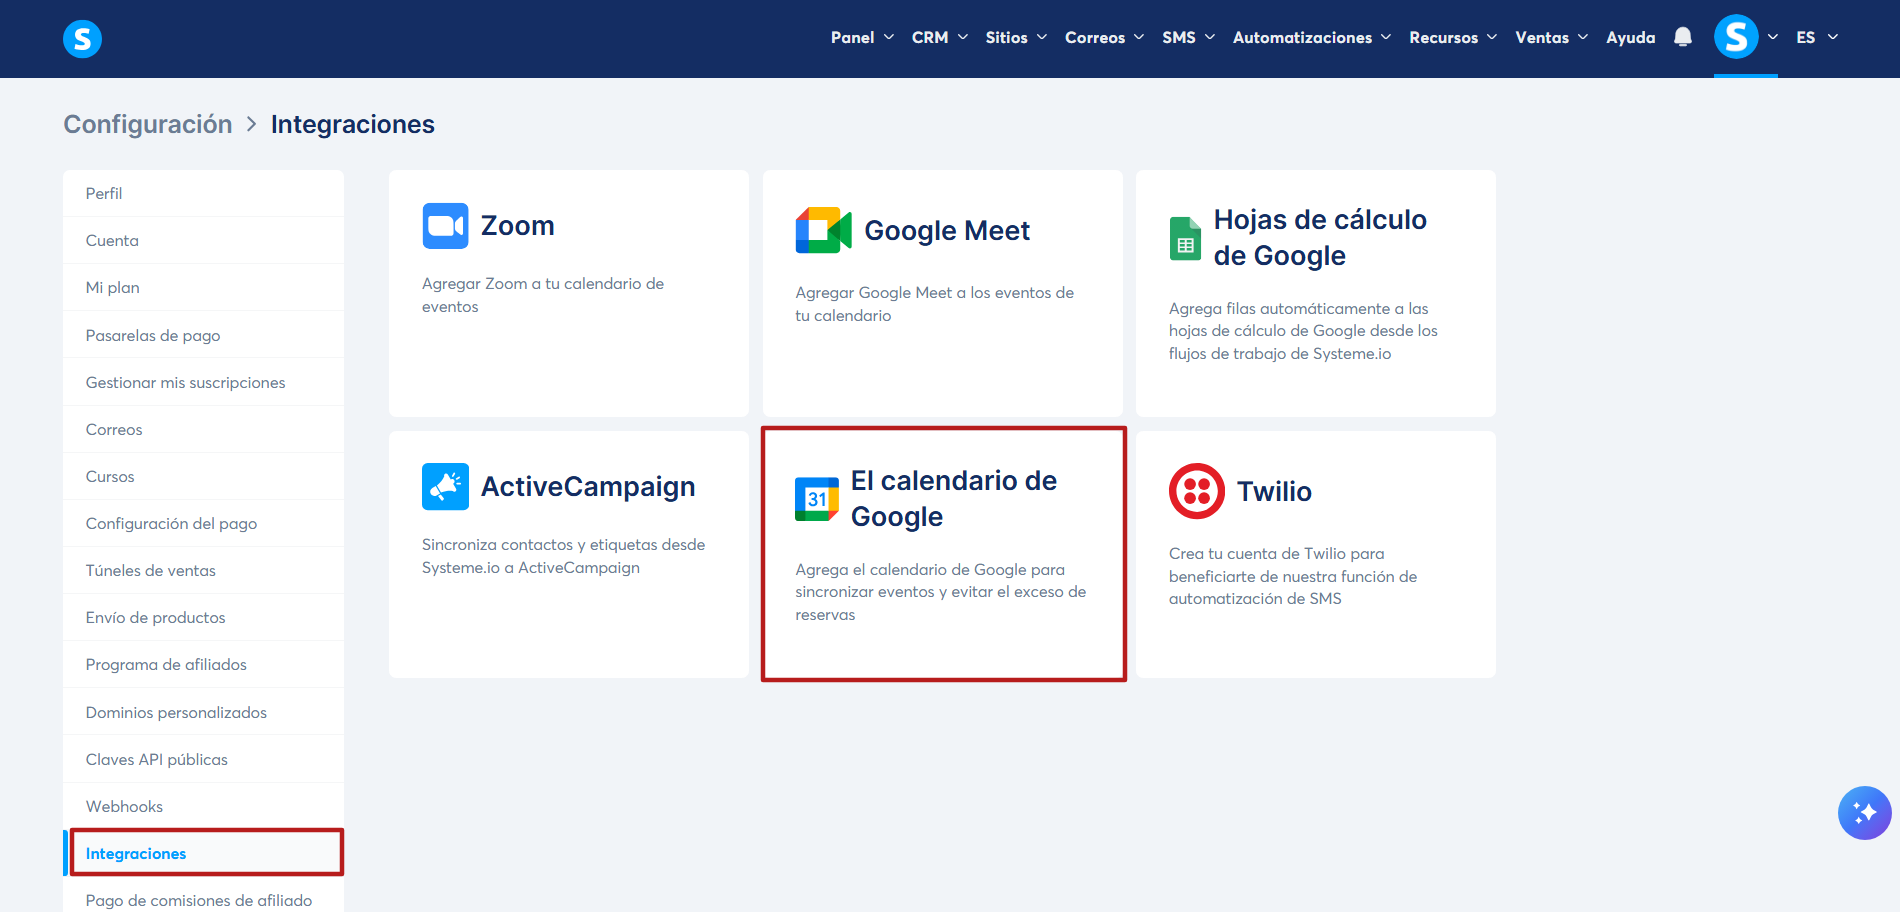Expand the Sitios dropdown menu
Image resolution: width=1900 pixels, height=912 pixels.
pos(1016,37)
